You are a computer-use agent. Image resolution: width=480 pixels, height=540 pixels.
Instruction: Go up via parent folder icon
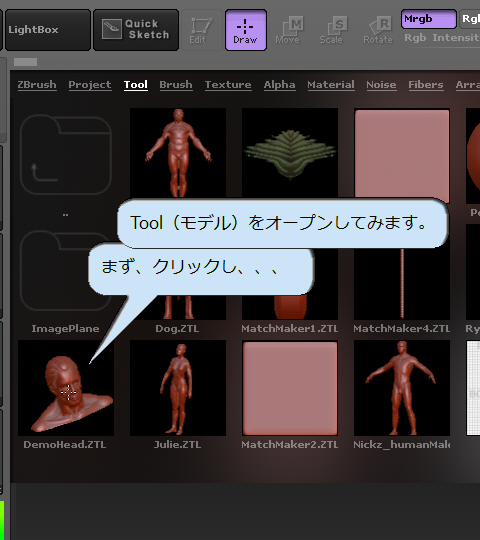point(65,155)
